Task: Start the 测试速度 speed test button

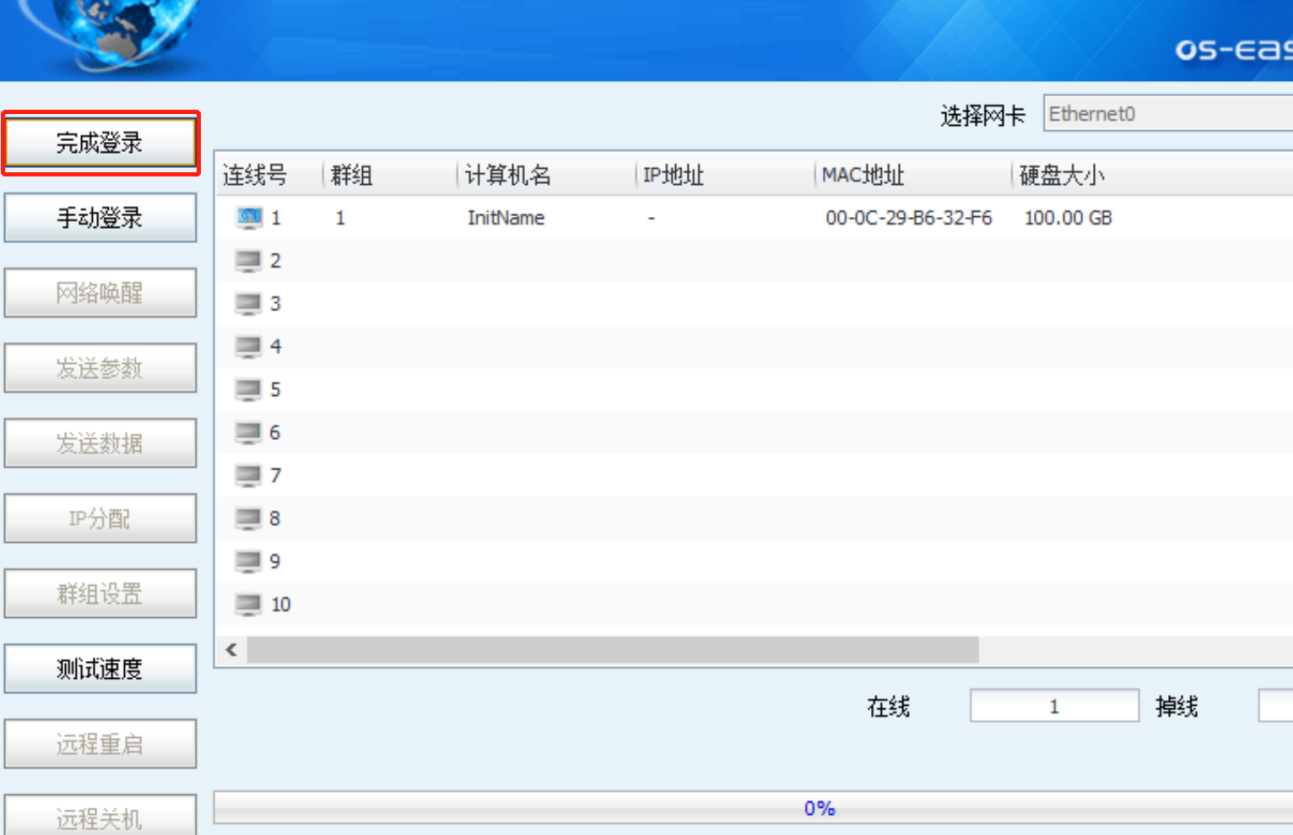Action: [100, 669]
